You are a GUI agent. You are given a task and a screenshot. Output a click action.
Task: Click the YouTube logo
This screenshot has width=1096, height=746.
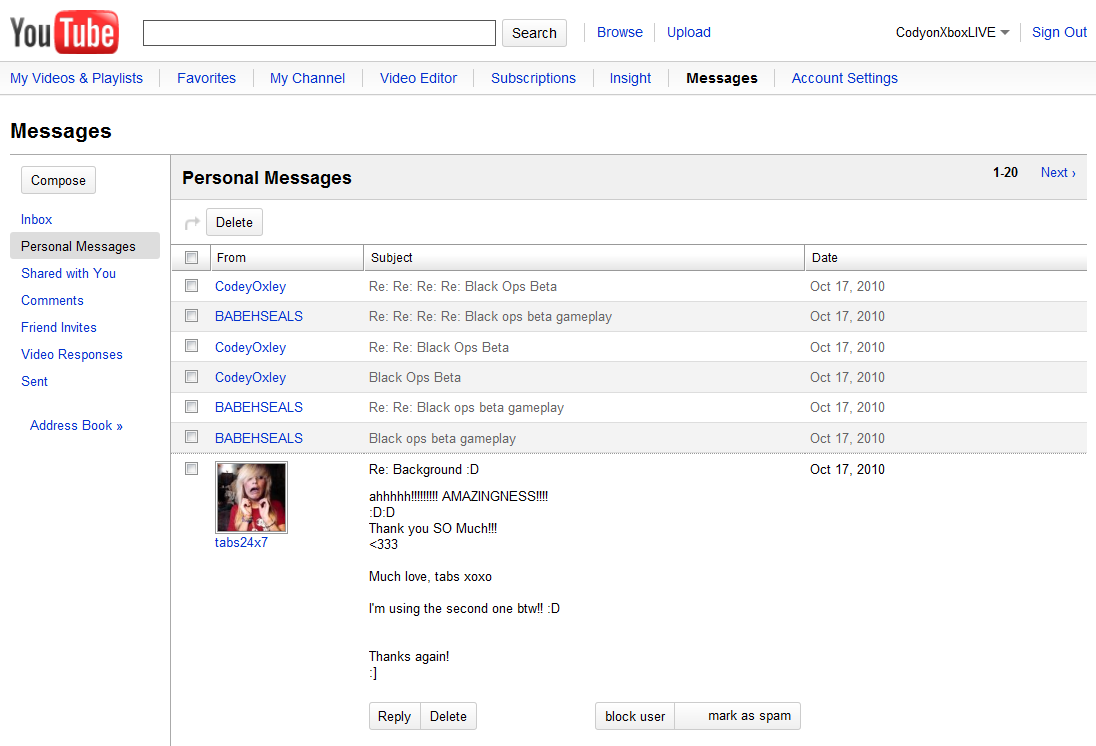pyautogui.click(x=64, y=33)
